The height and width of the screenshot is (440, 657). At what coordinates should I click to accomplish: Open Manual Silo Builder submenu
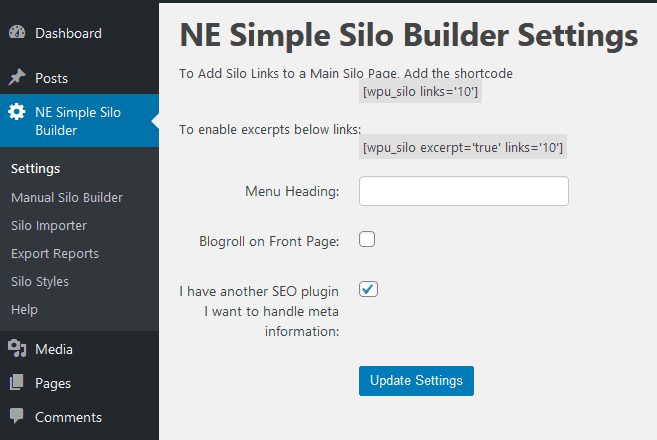point(67,197)
